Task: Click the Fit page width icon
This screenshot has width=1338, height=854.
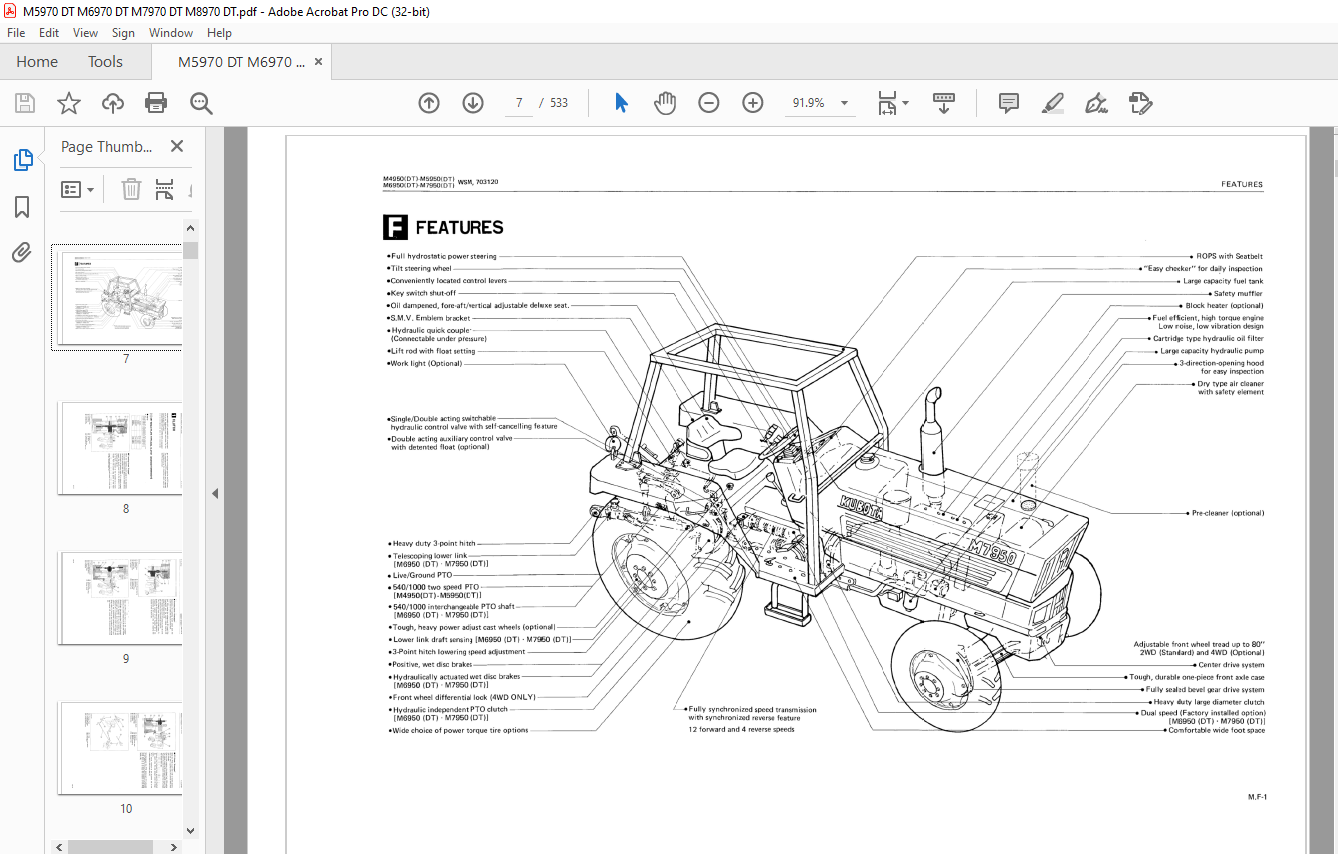Action: [x=886, y=103]
